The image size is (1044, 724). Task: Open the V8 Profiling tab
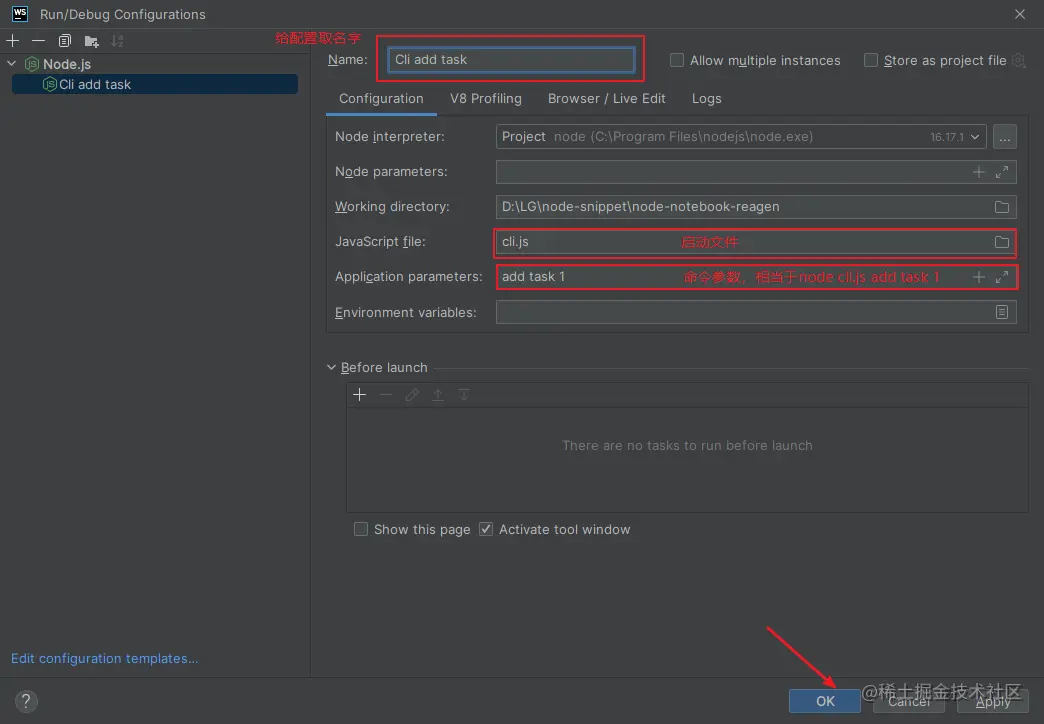coord(485,99)
